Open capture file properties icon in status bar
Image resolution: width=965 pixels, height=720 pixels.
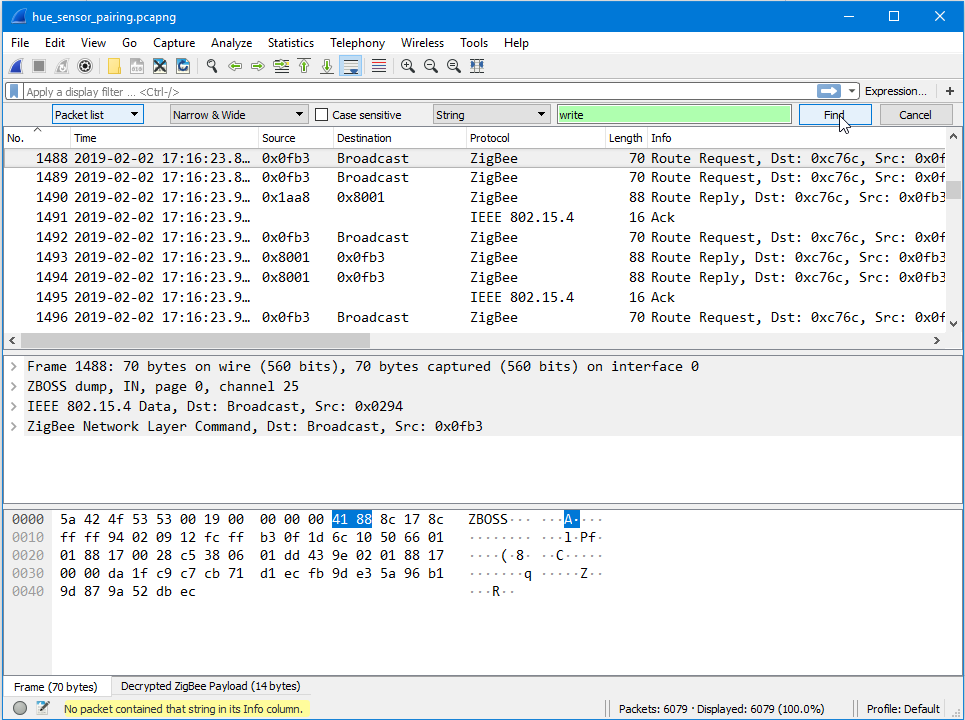(42, 708)
